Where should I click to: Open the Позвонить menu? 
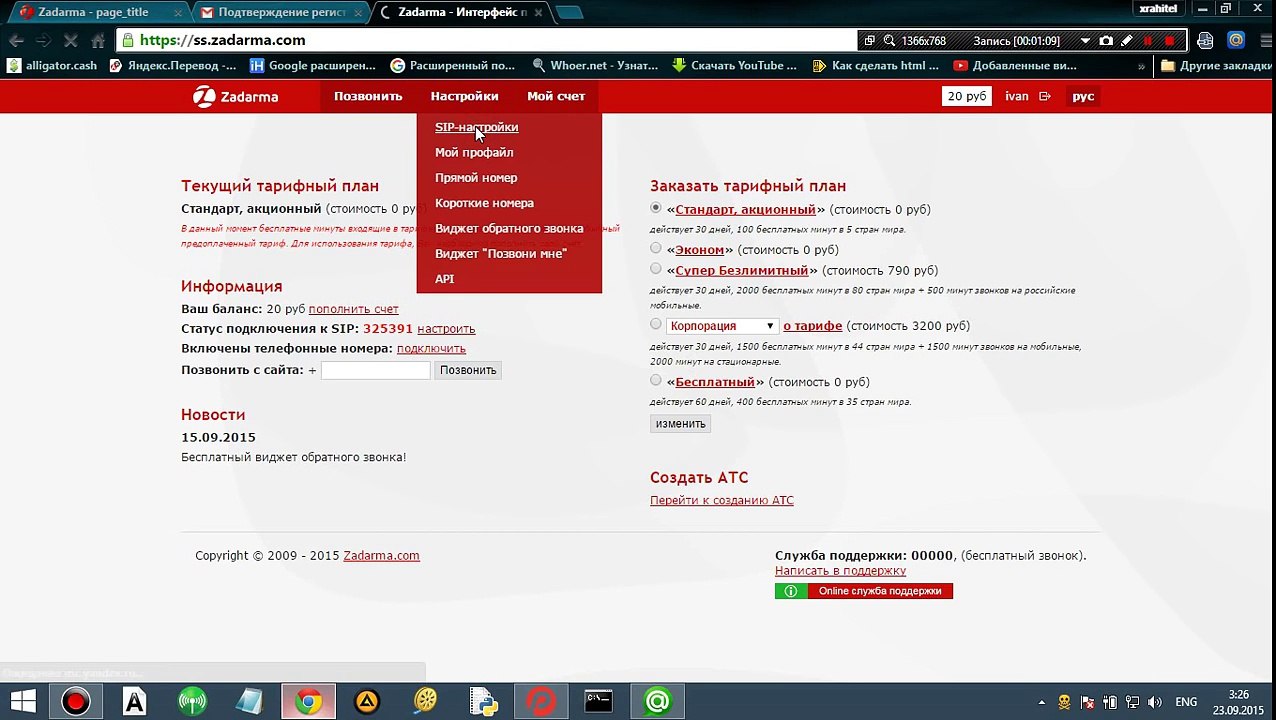[x=368, y=97]
